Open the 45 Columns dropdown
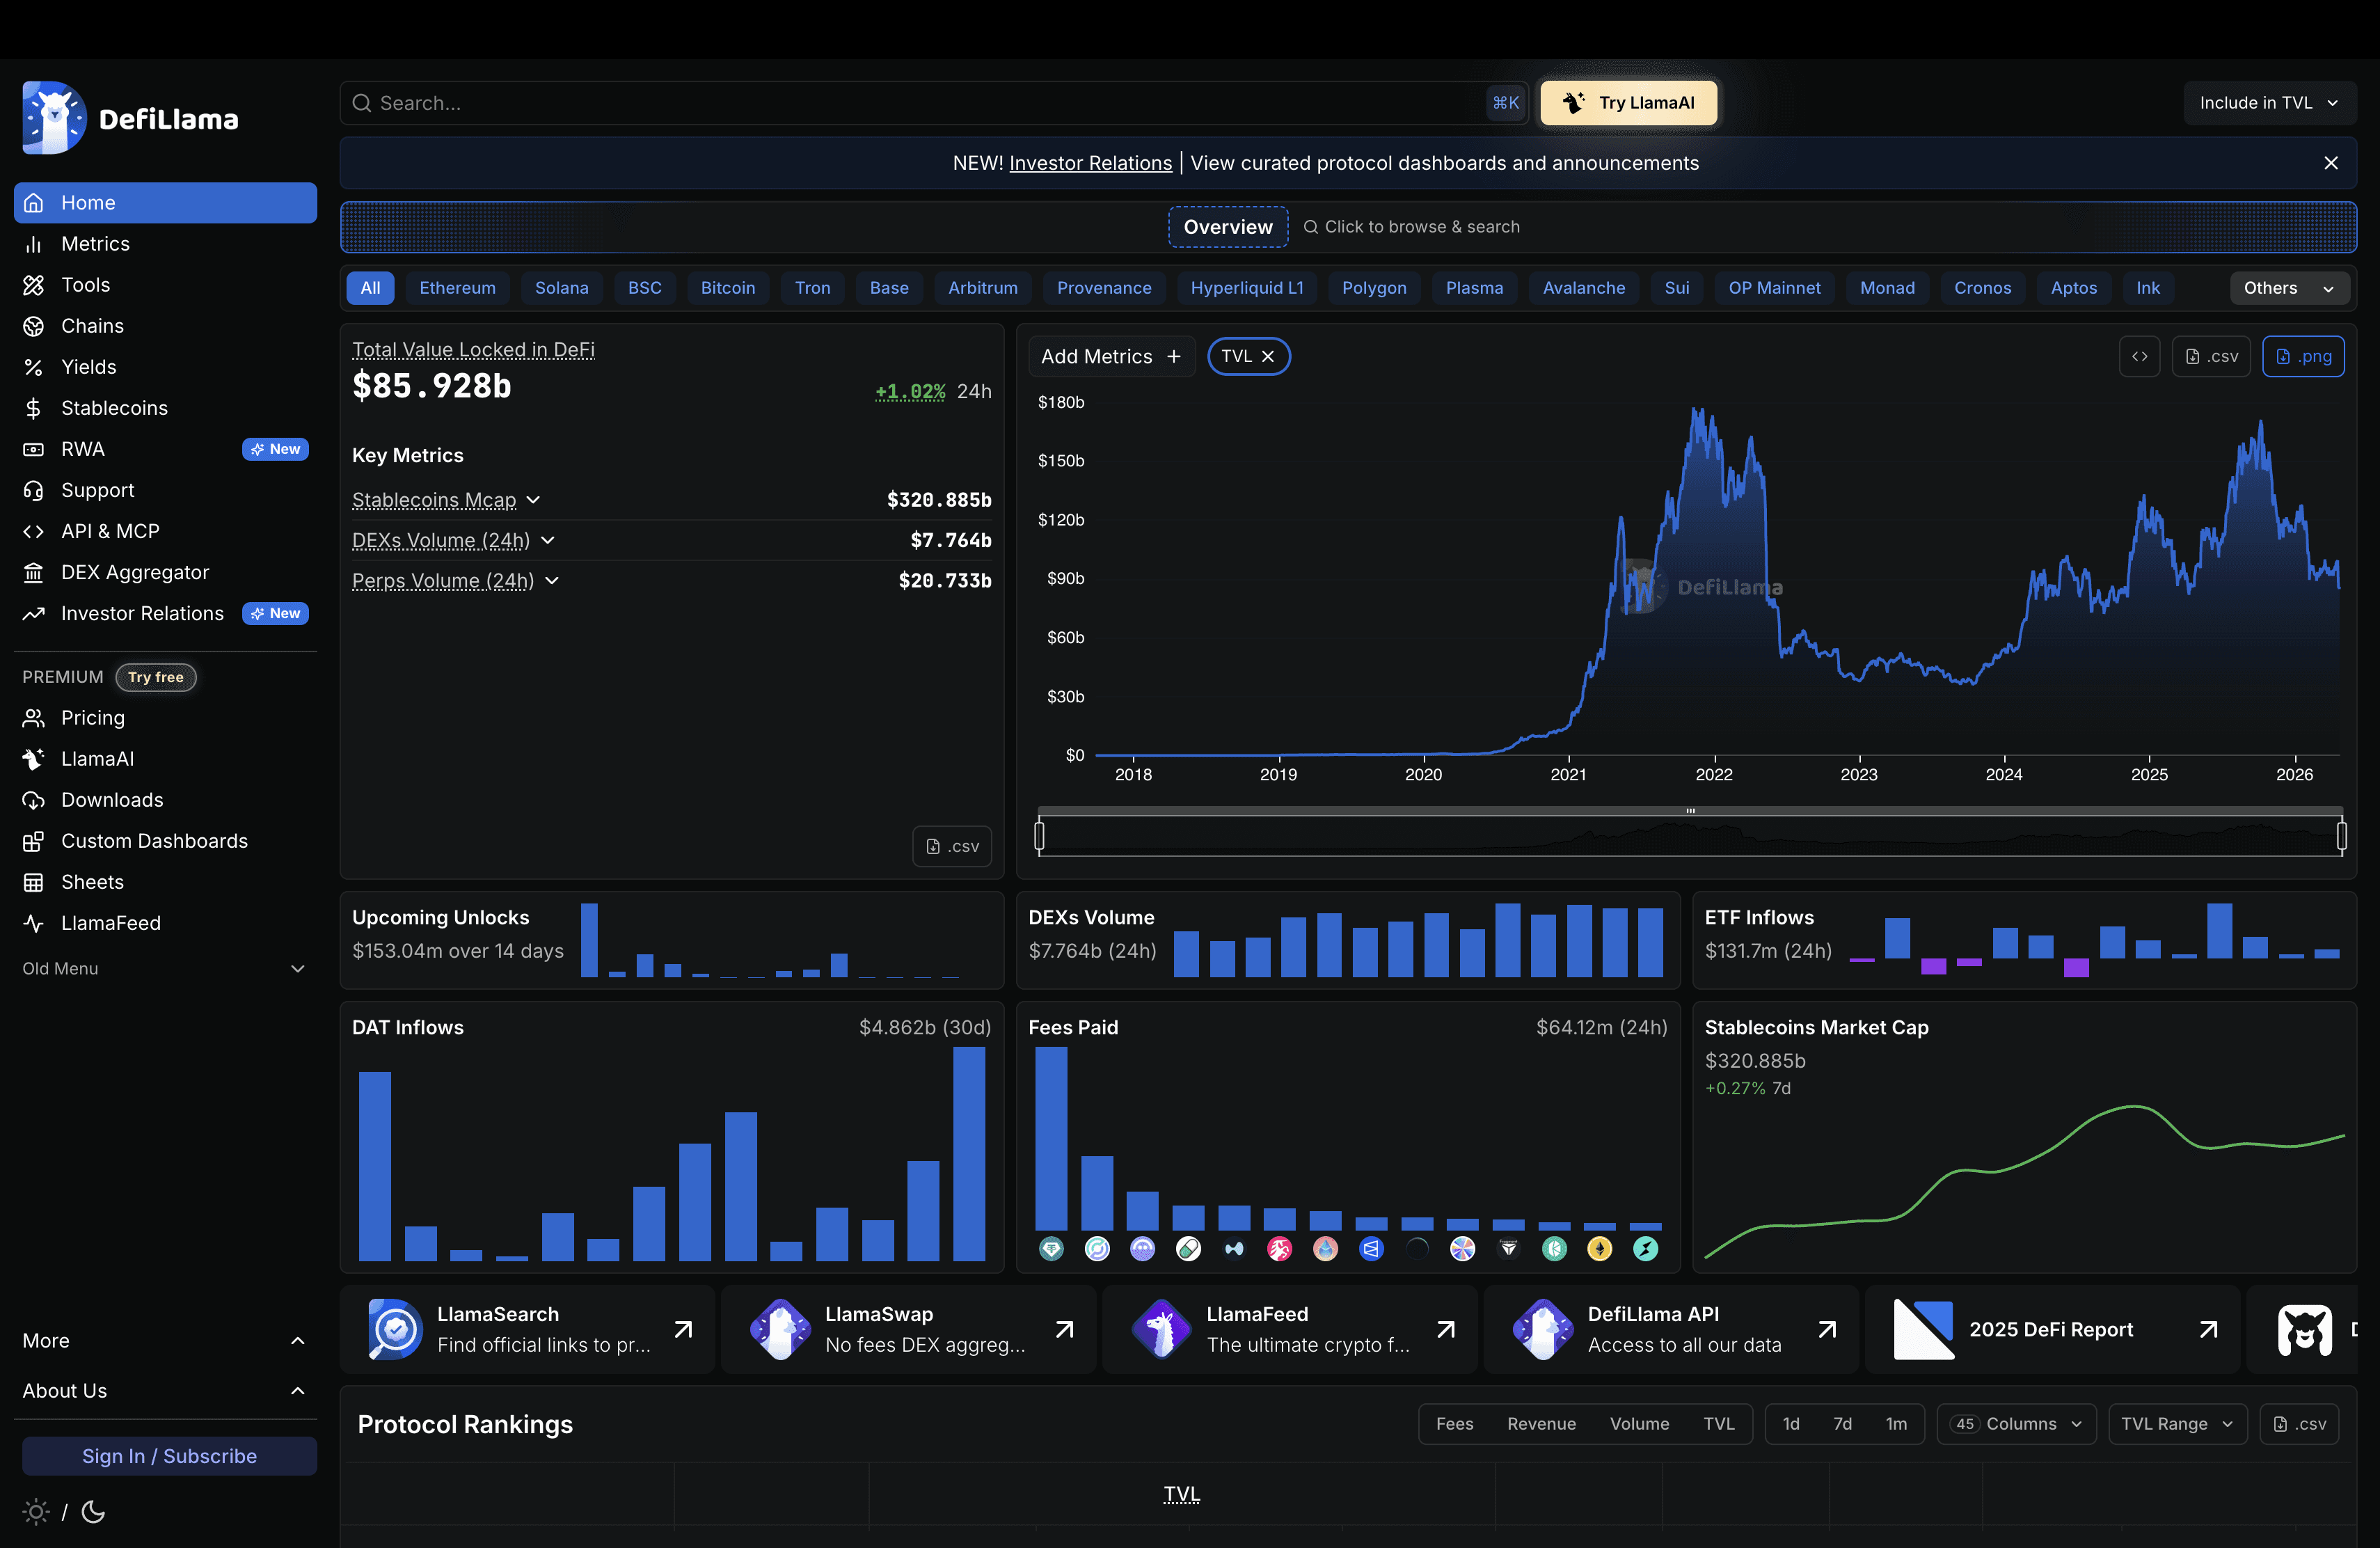The image size is (2380, 1548). [x=2016, y=1424]
